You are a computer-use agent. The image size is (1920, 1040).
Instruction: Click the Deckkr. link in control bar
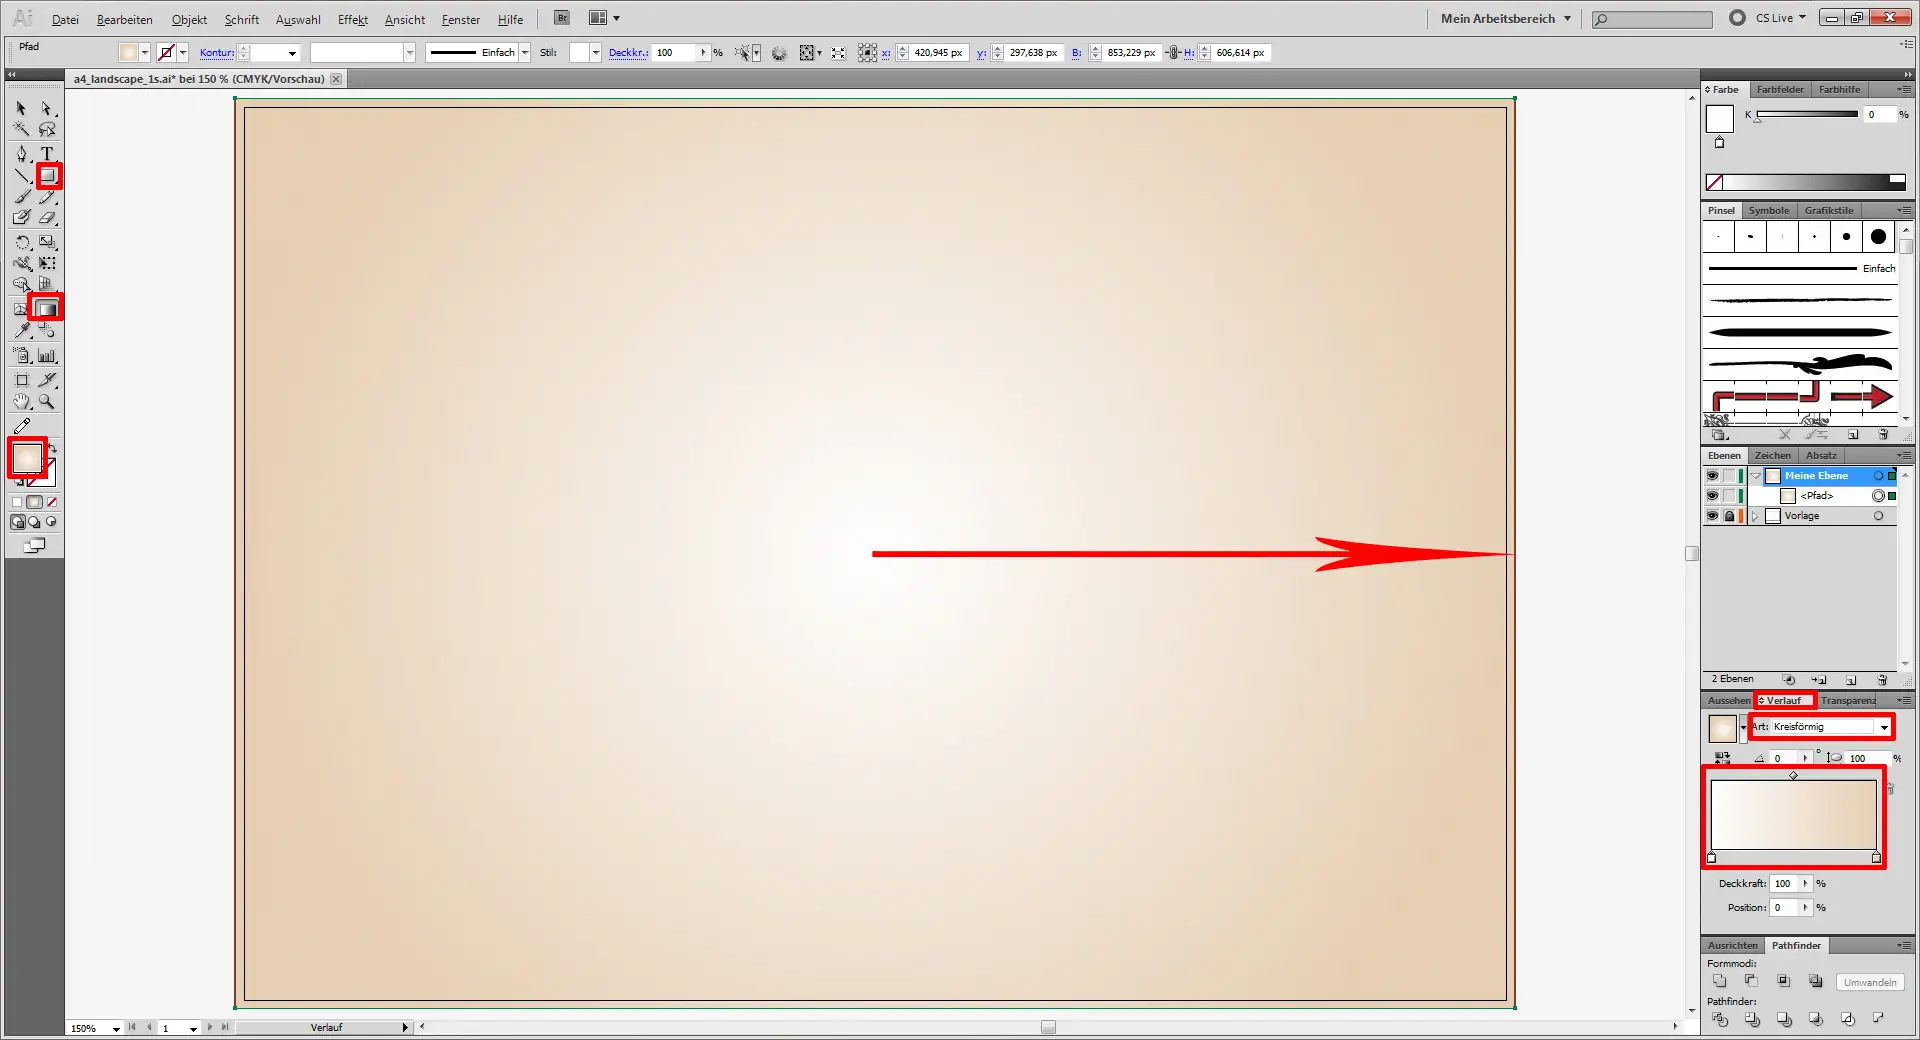(x=627, y=53)
